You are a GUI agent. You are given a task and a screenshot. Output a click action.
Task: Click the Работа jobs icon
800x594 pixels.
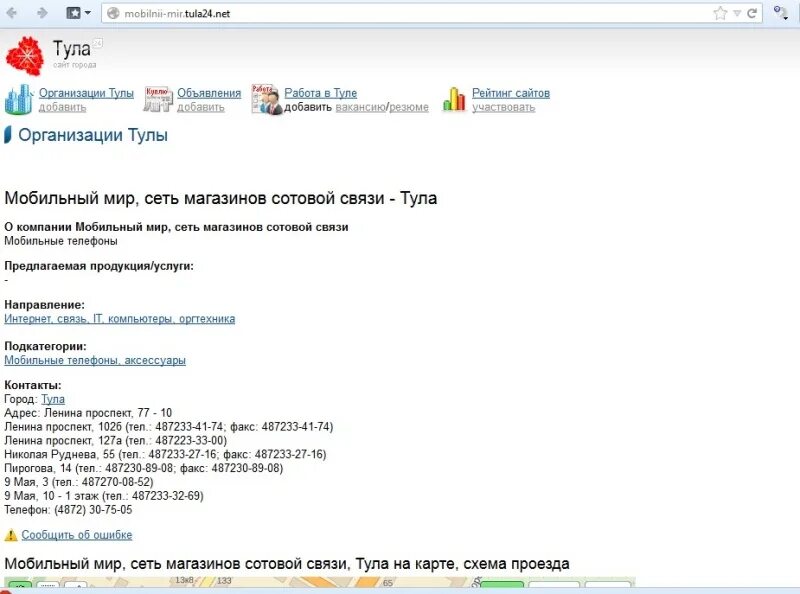266,99
